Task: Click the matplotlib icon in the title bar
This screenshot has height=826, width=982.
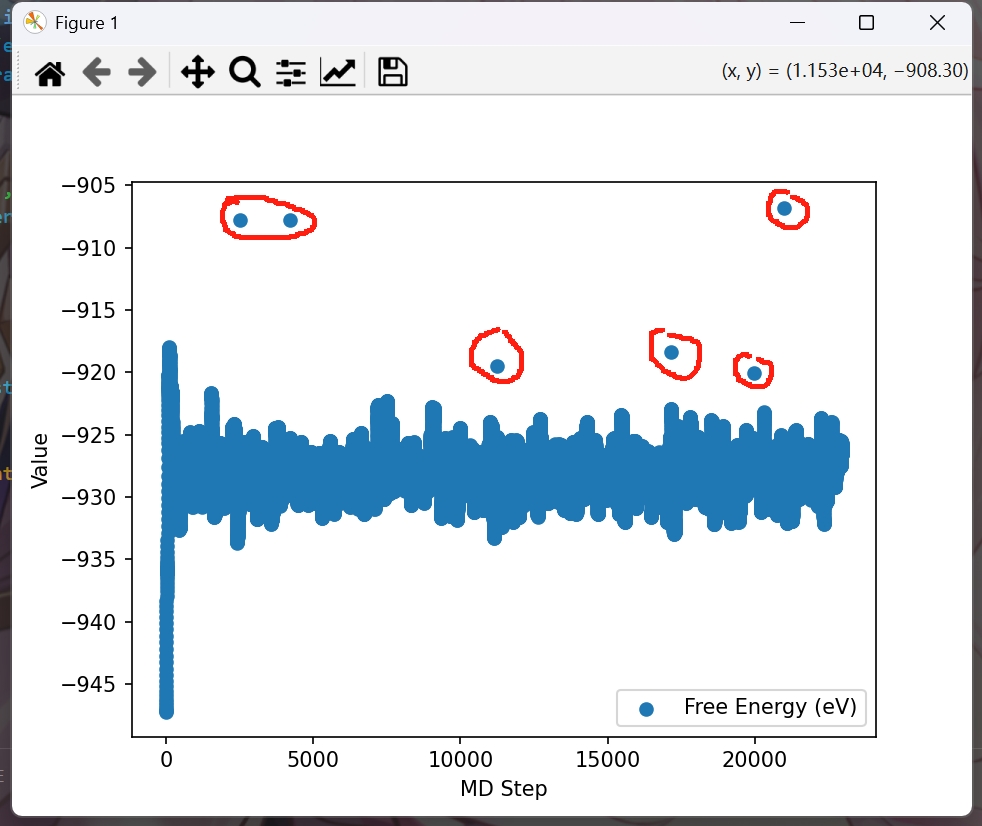Action: tap(35, 22)
